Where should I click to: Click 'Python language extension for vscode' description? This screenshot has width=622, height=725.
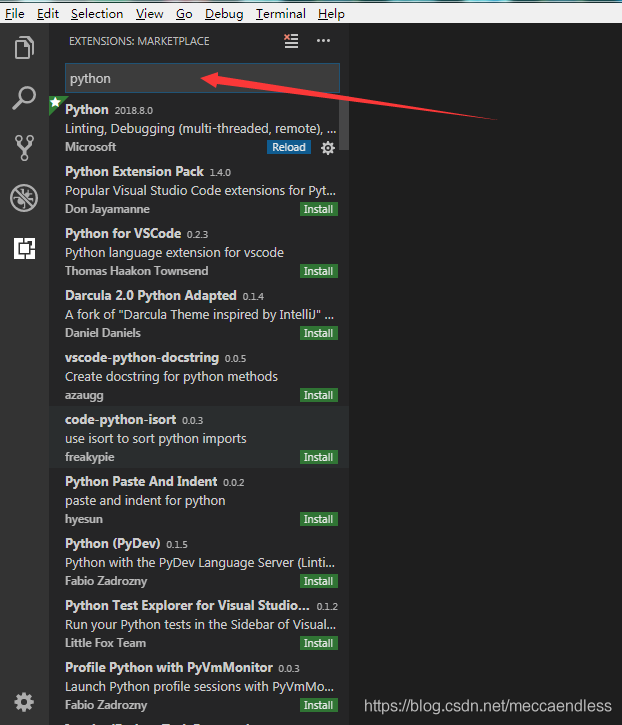(x=174, y=253)
